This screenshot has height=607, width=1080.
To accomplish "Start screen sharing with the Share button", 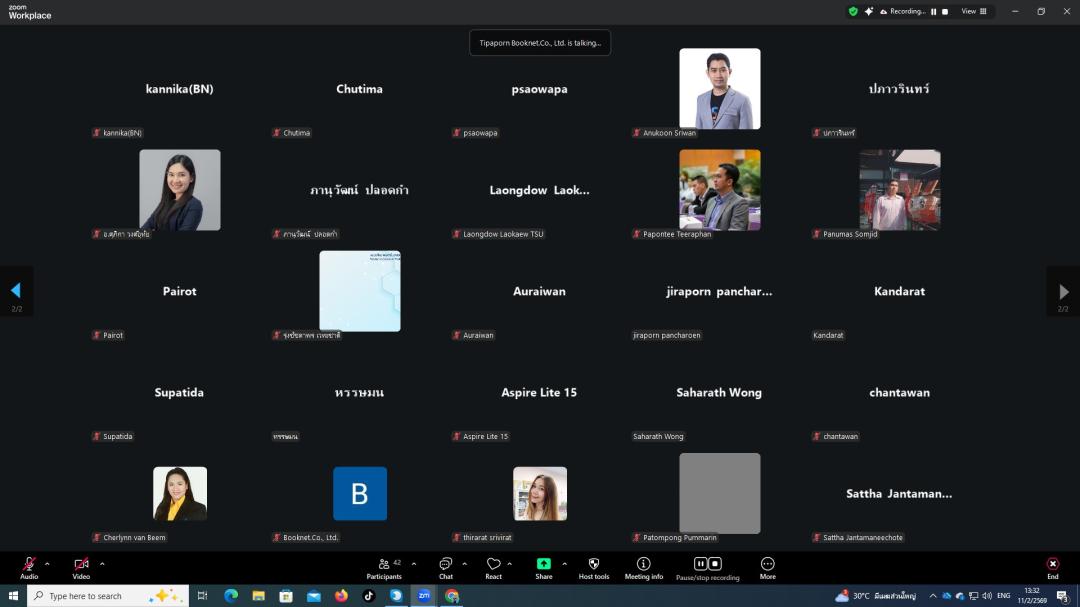I will pos(543,566).
